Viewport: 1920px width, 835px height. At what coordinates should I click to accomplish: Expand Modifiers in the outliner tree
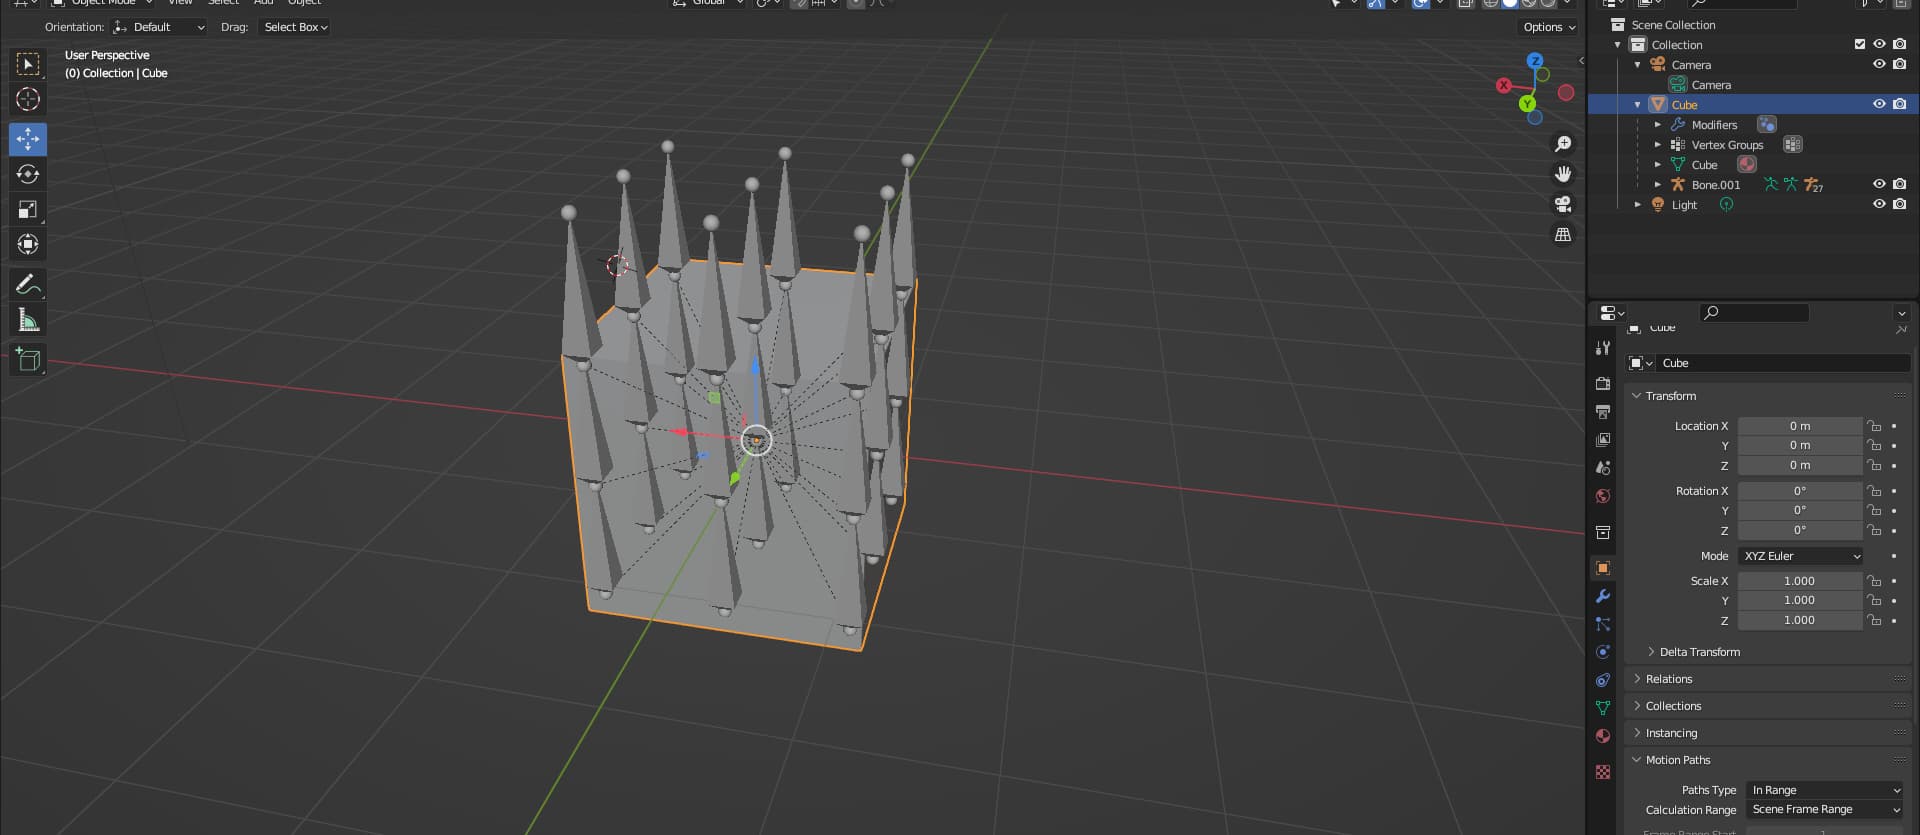pos(1657,125)
